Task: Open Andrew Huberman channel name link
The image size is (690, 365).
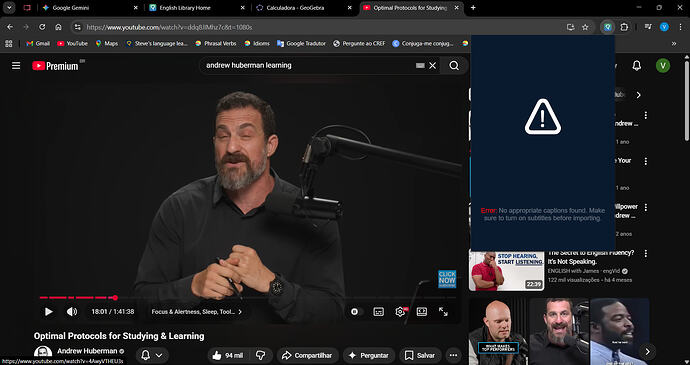Action: click(87, 351)
